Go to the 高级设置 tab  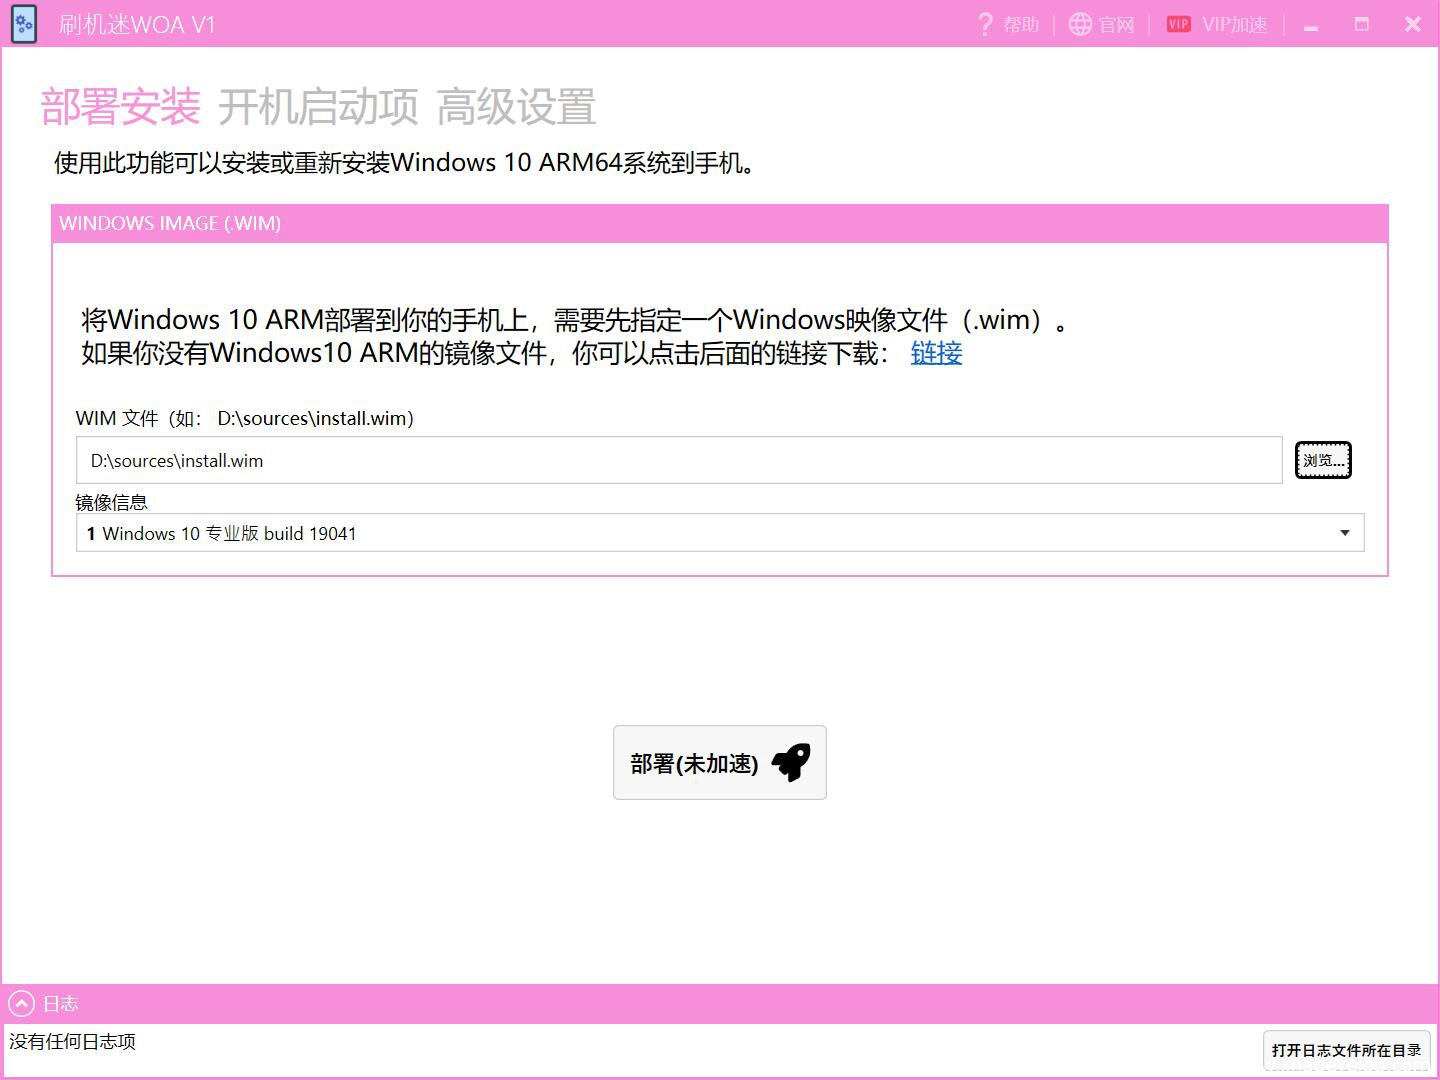point(516,107)
